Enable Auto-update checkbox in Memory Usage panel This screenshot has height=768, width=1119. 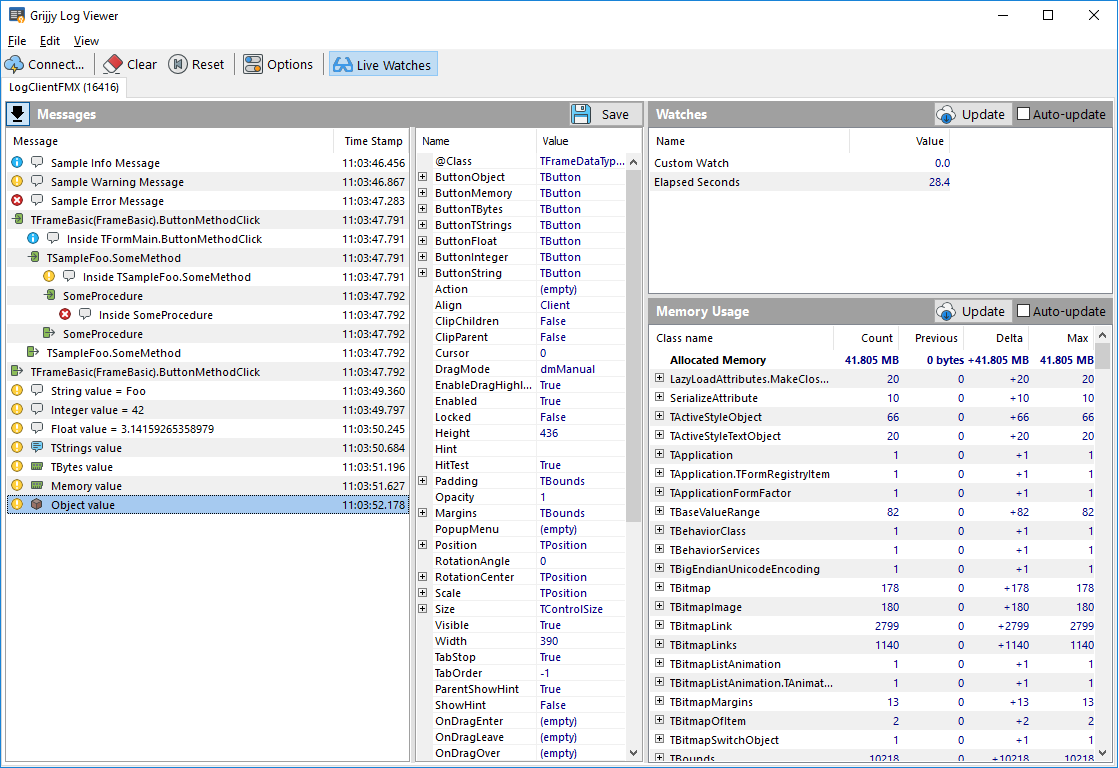pyautogui.click(x=1023, y=311)
